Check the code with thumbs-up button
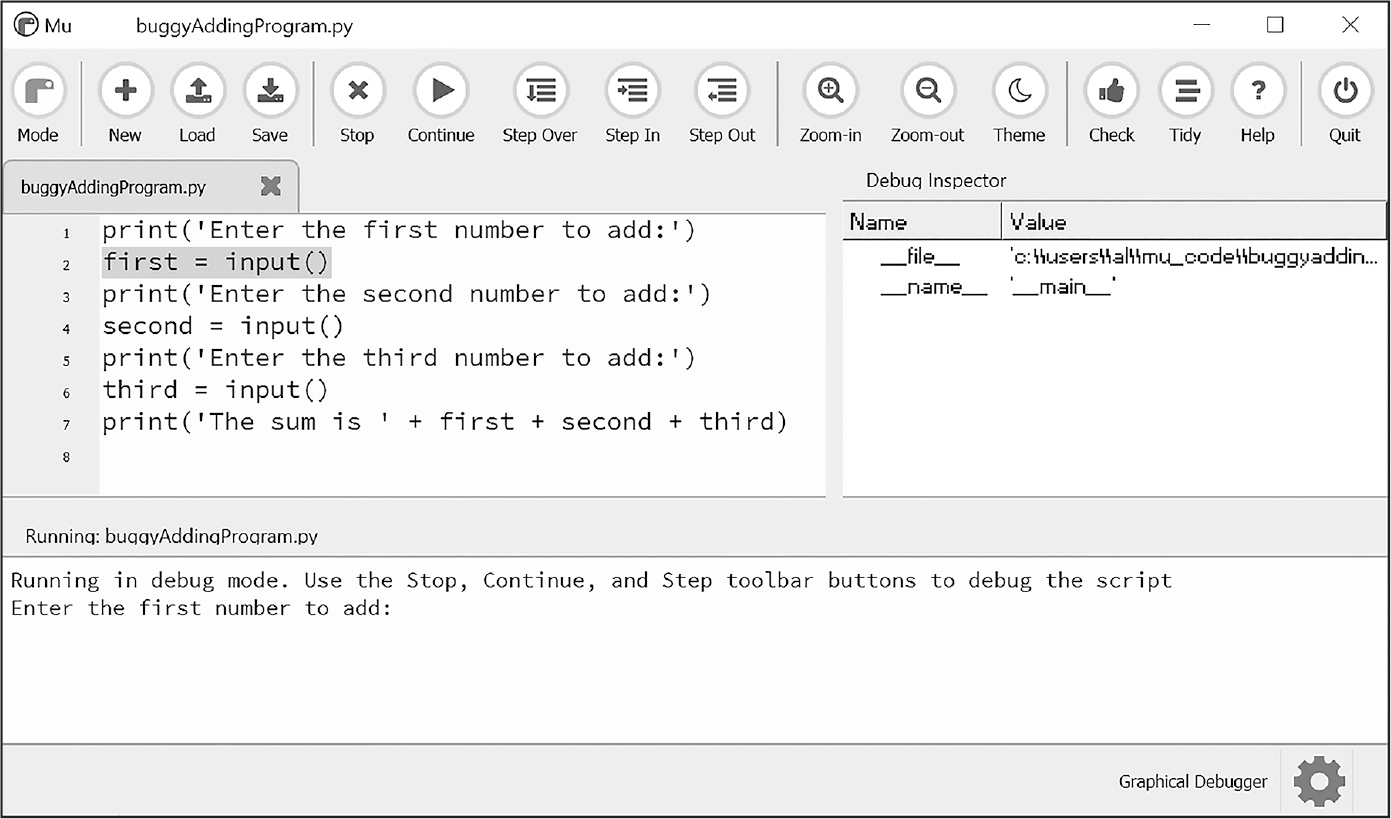 coord(1111,104)
